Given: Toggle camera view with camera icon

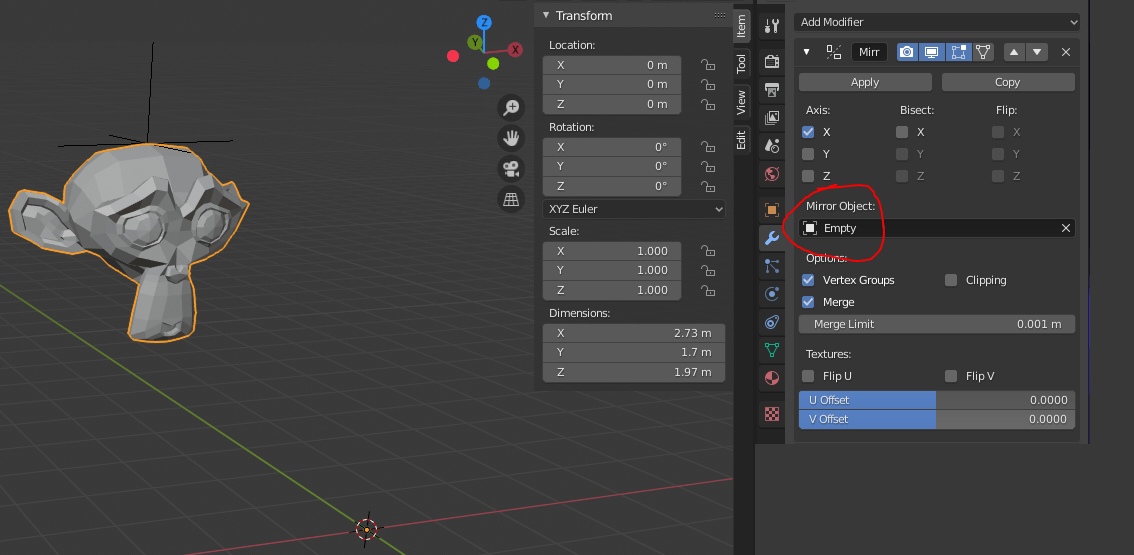Looking at the screenshot, I should coord(511,169).
